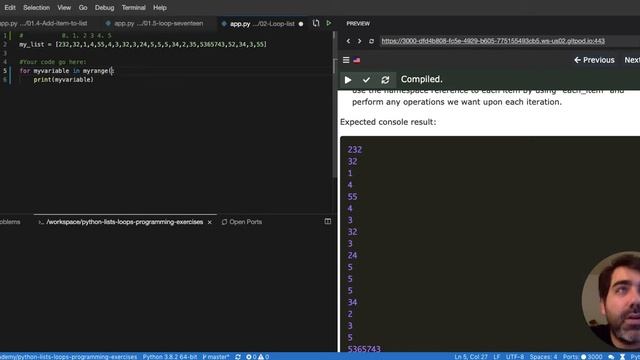Open the View menu
Screen dimensions: 640x360
[x=64, y=8]
